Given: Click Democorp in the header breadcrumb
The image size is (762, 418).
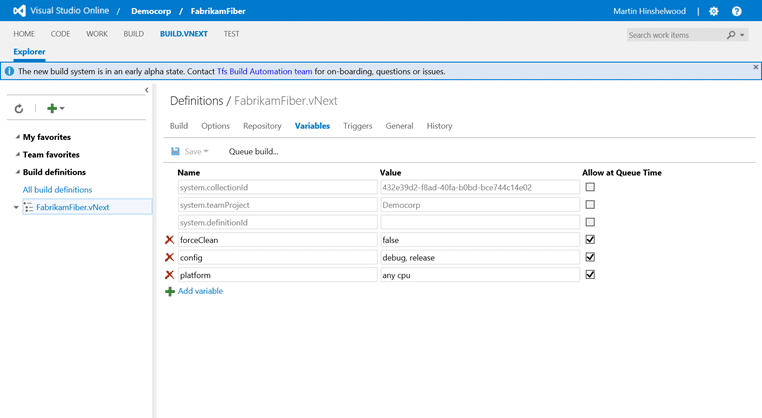Looking at the screenshot, I should [151, 11].
